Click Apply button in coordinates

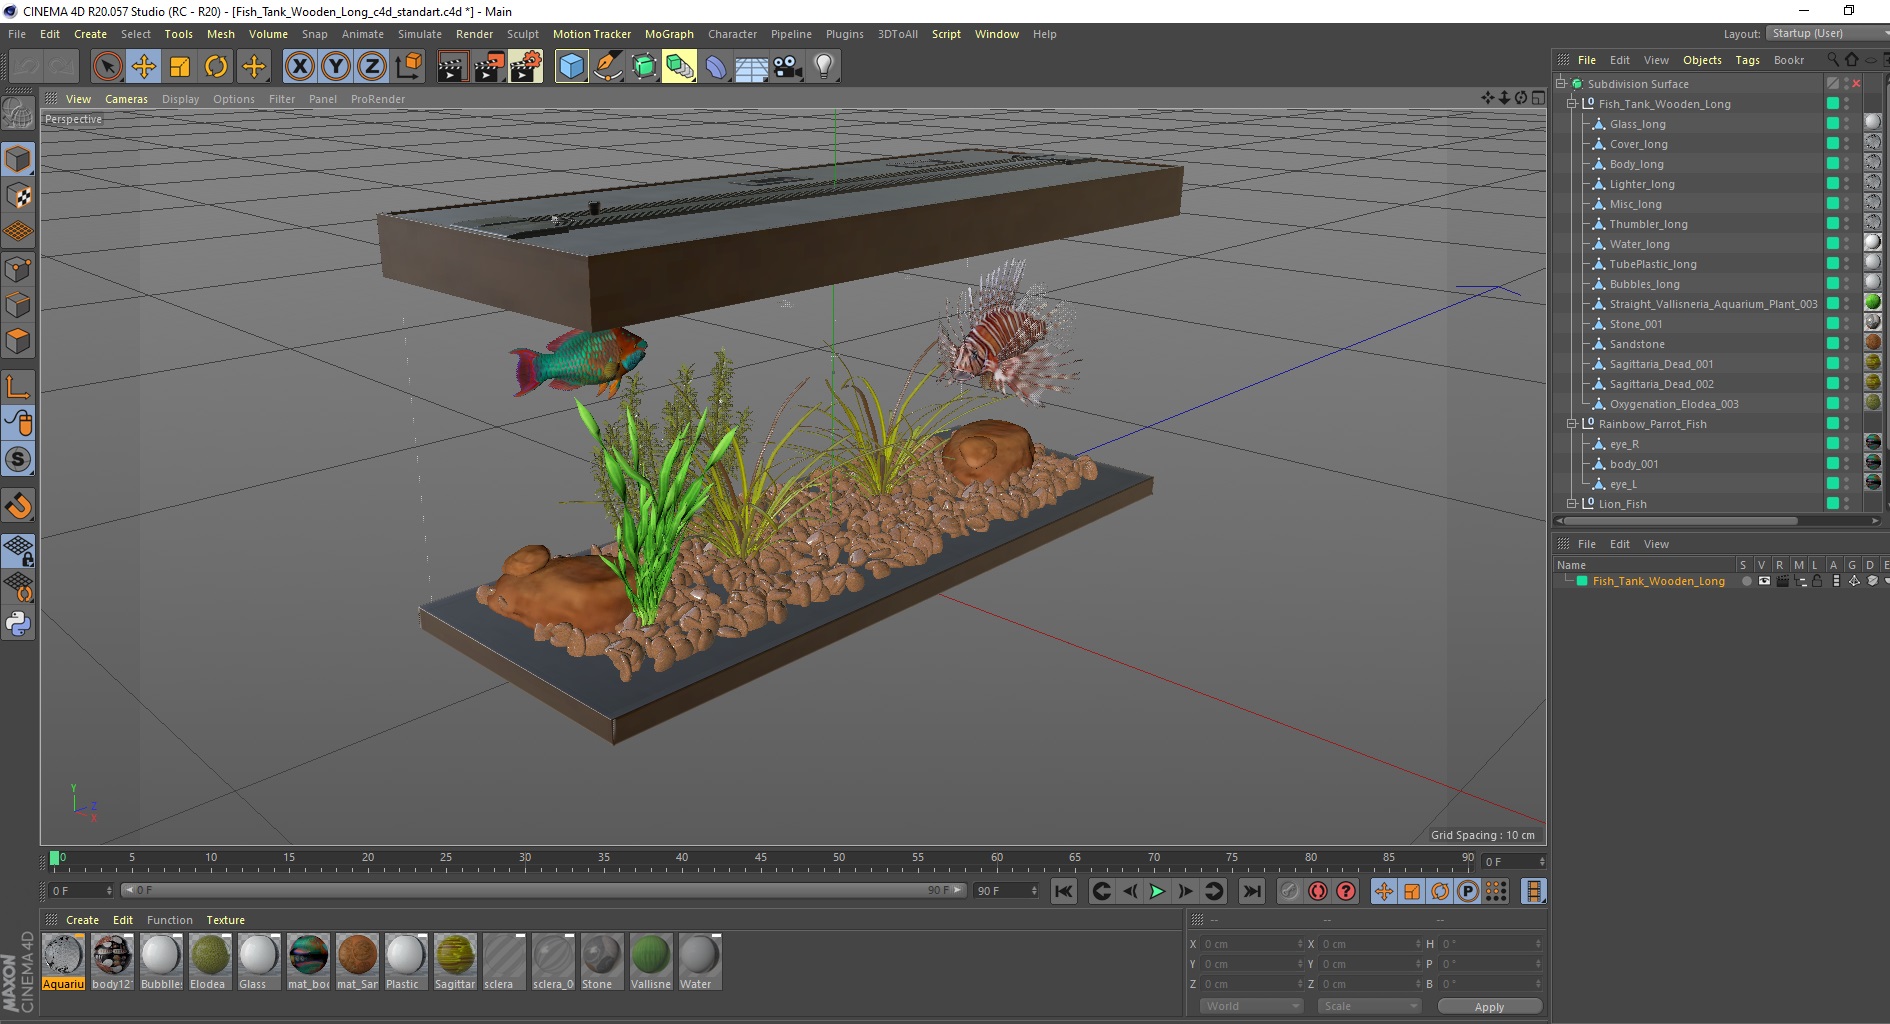pos(1489,1006)
